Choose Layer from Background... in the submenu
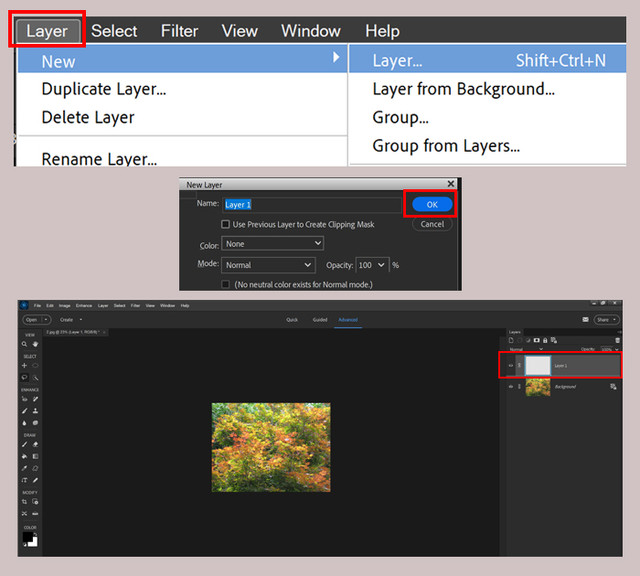This screenshot has height=576, width=640. tap(463, 89)
